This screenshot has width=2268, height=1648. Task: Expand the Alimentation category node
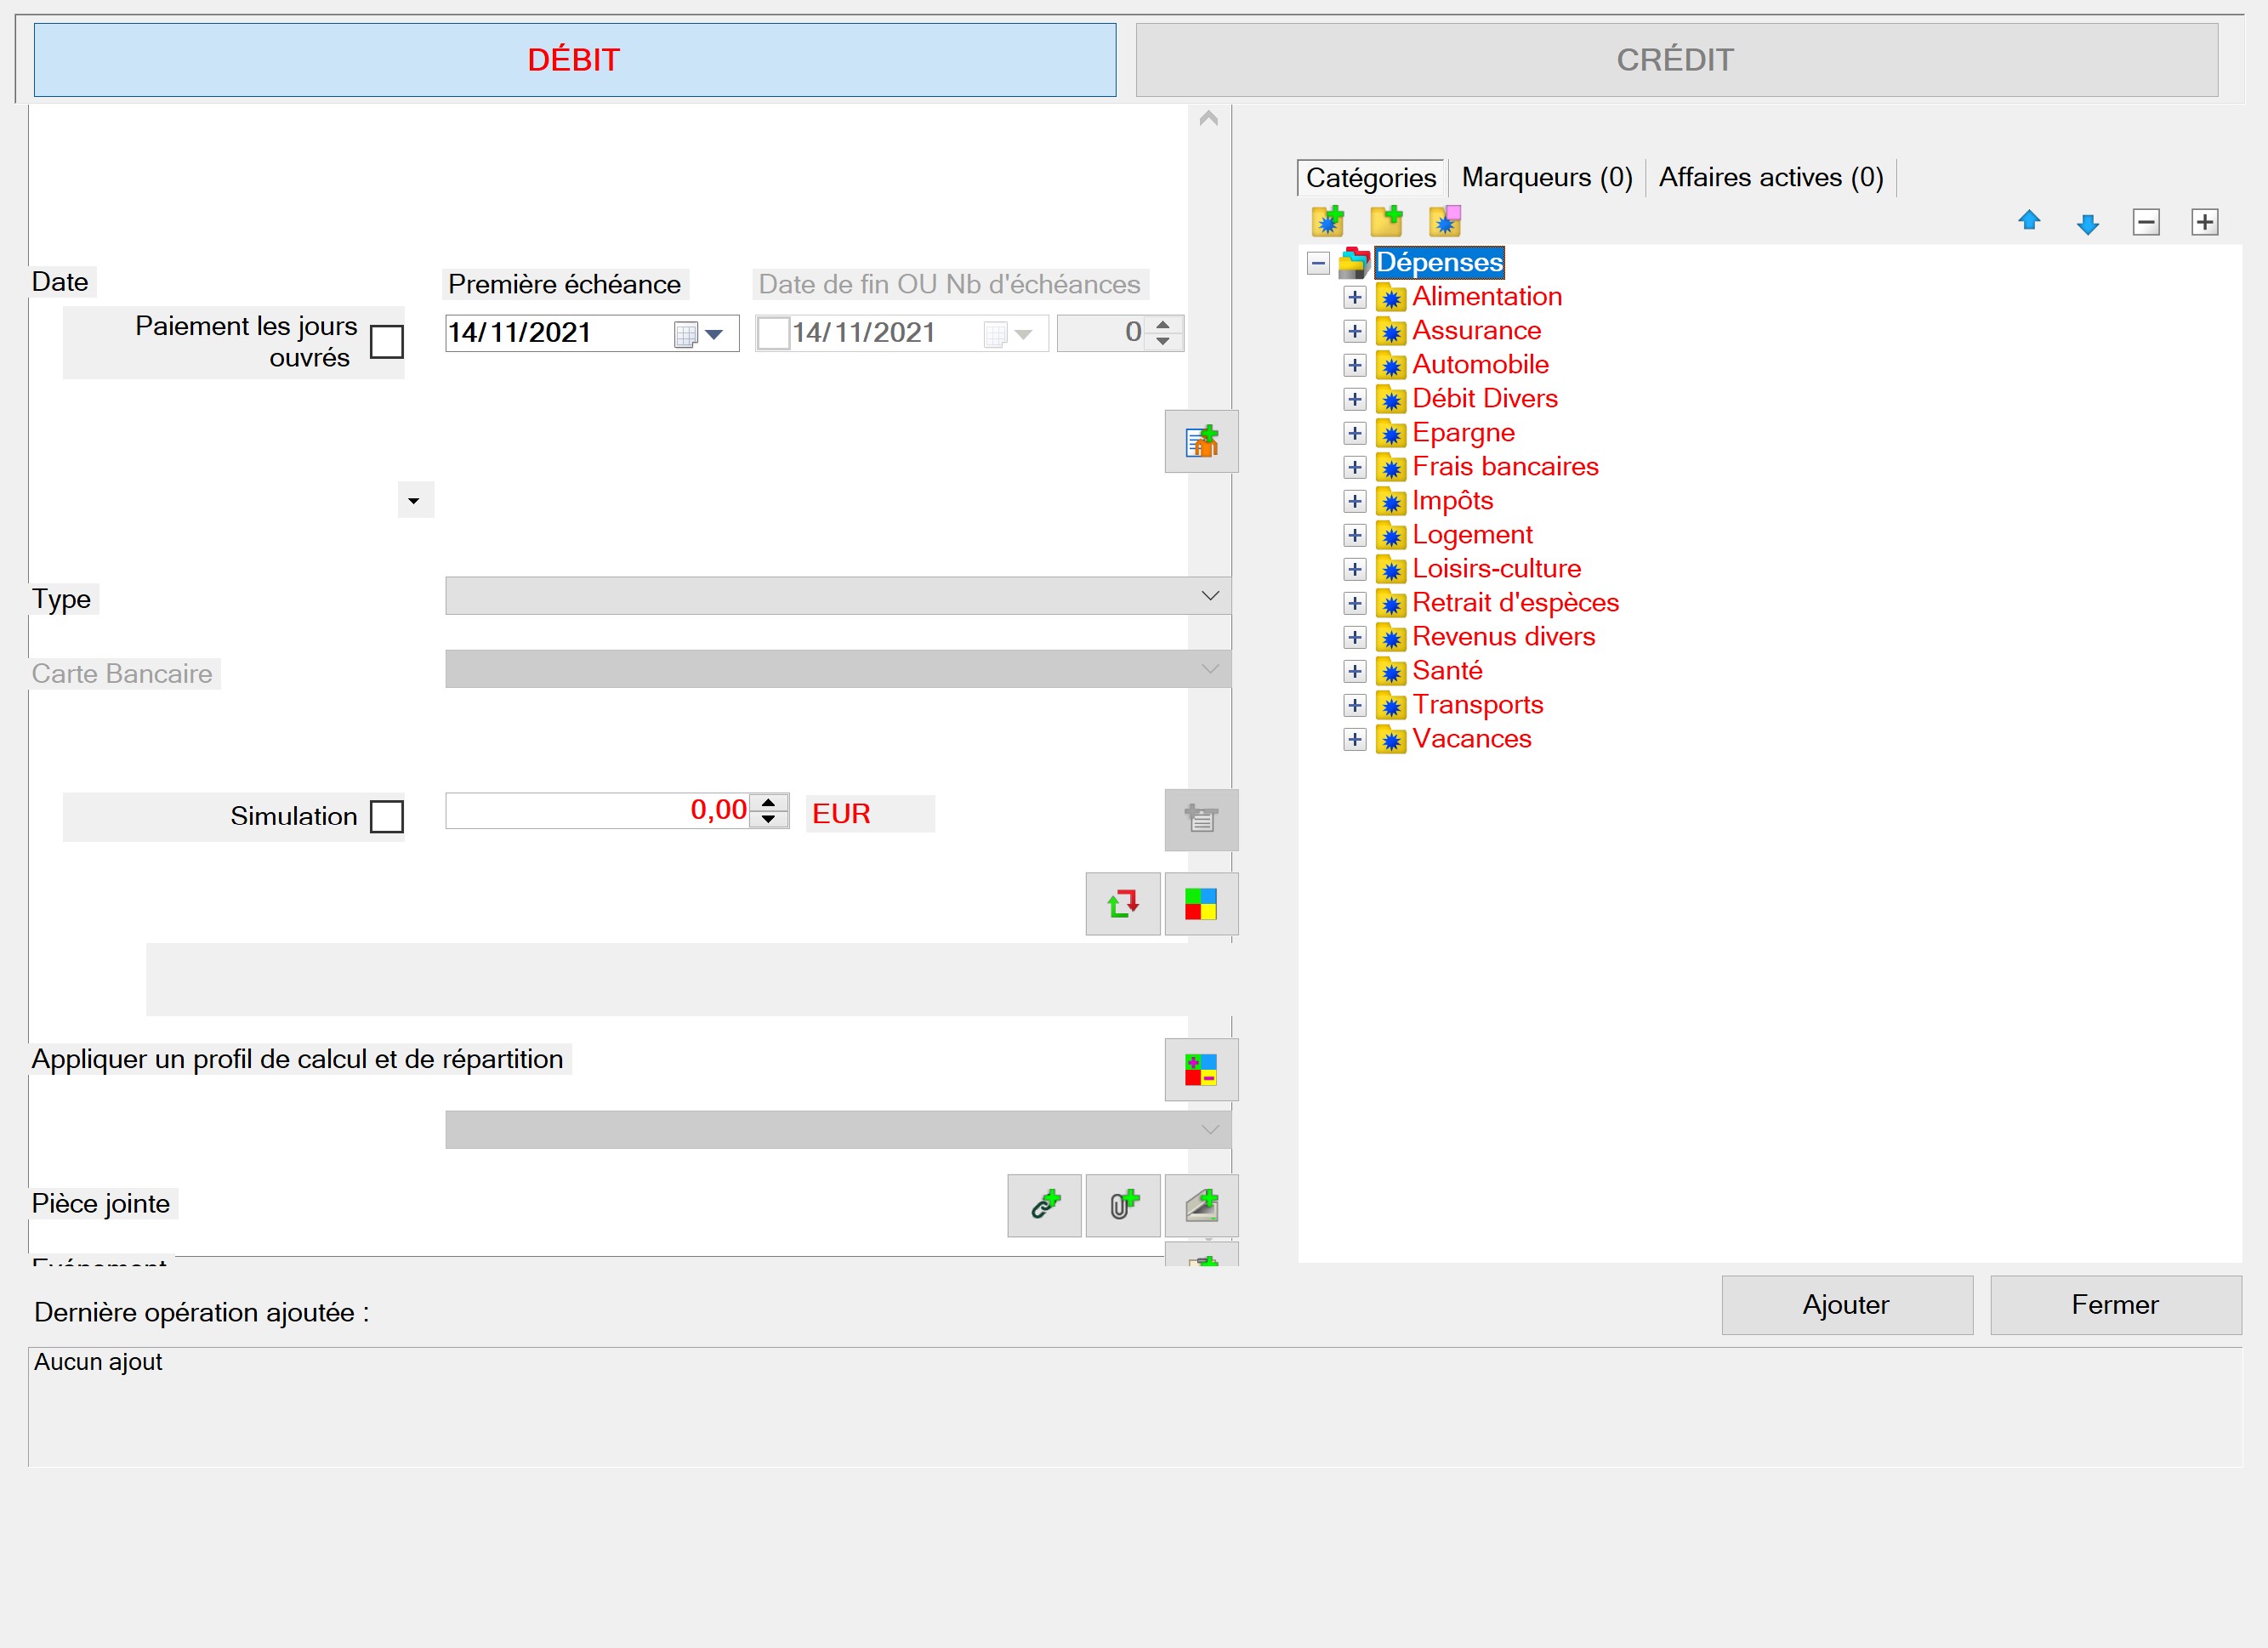coord(1355,297)
